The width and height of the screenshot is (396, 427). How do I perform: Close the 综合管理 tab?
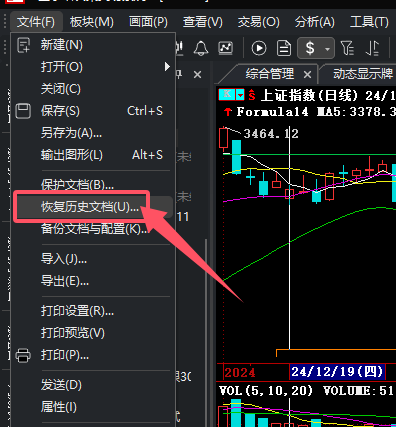point(307,75)
